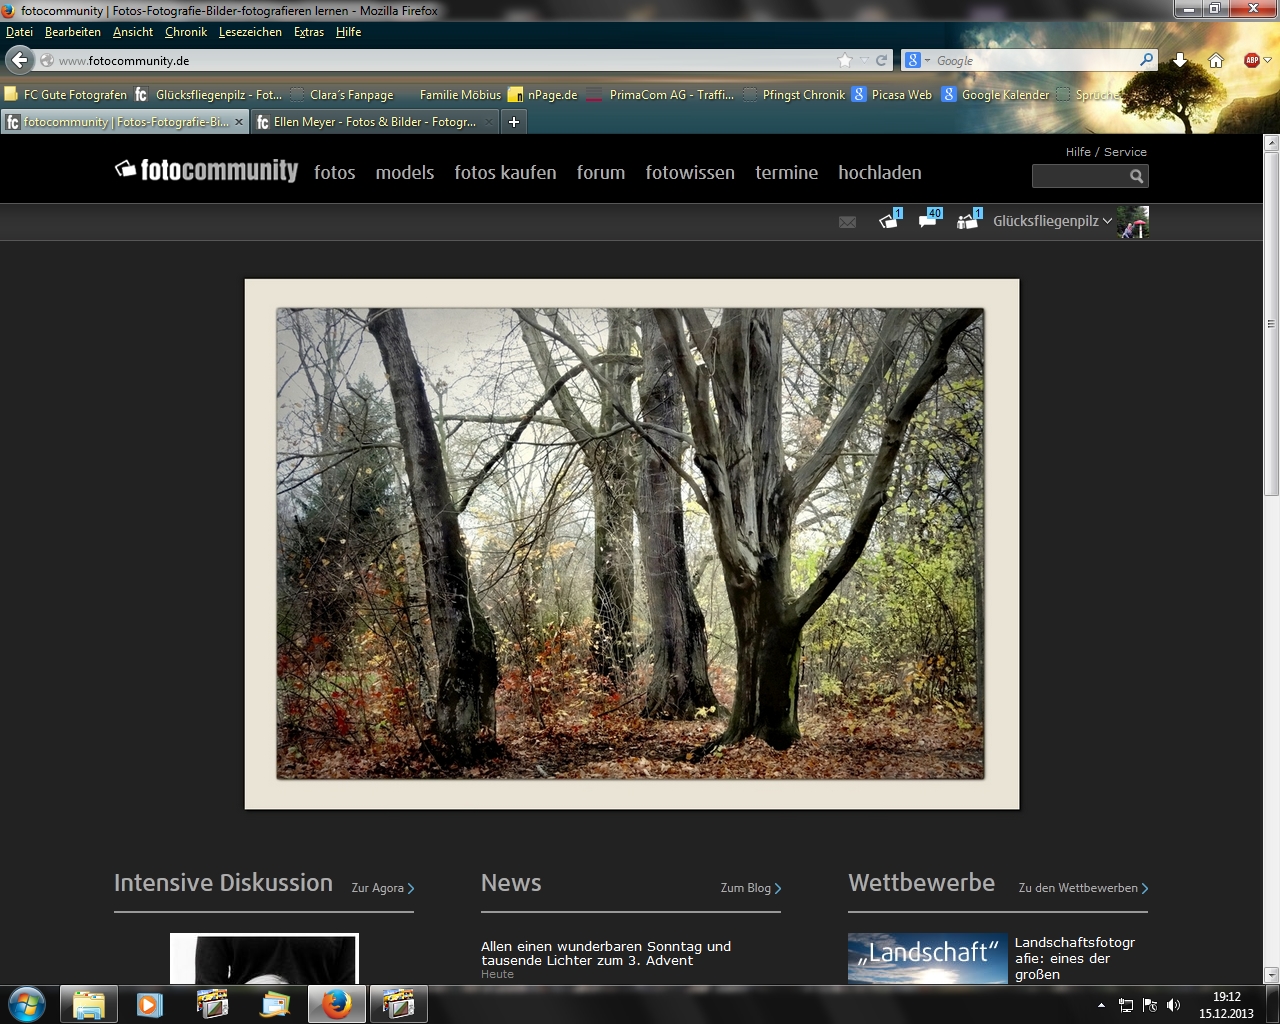Reload the page with the refresh icon

[x=882, y=61]
